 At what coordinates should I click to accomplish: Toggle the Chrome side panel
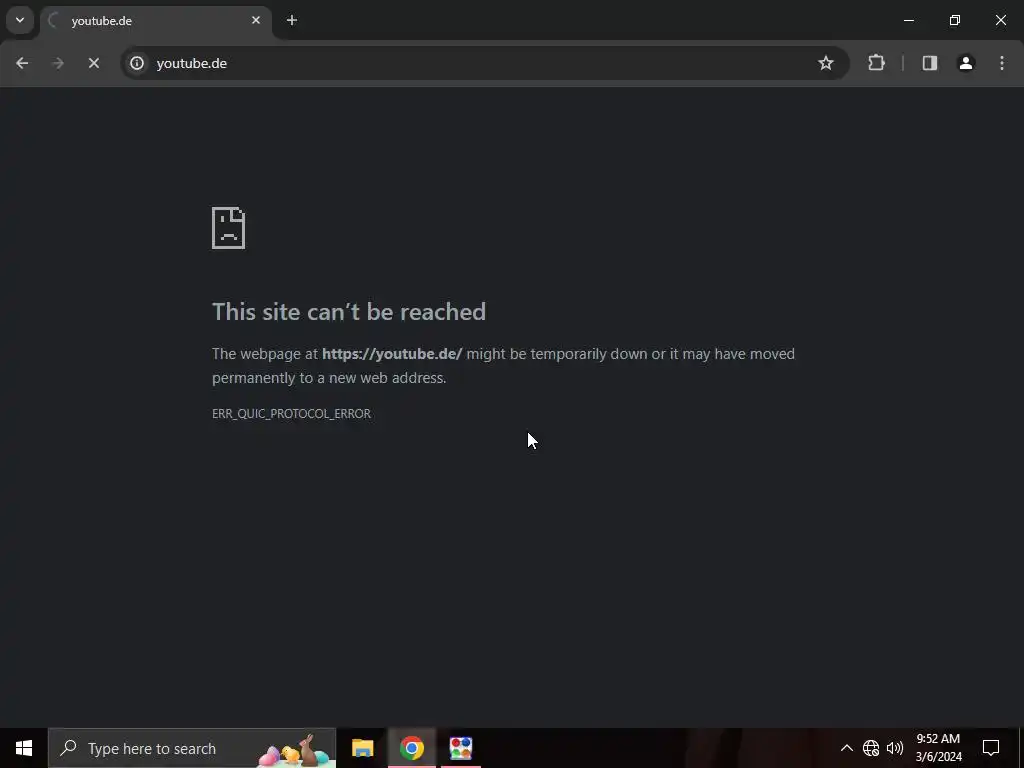(930, 63)
